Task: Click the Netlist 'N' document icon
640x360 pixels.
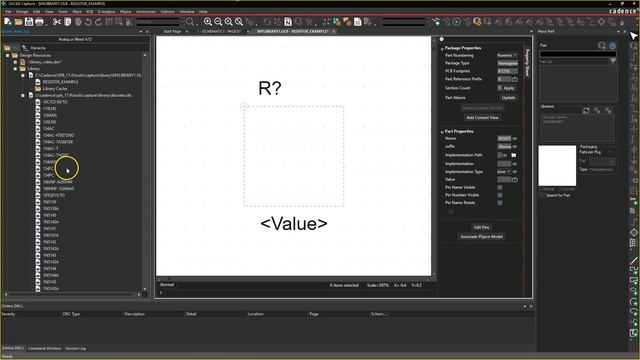Action: pos(288,22)
